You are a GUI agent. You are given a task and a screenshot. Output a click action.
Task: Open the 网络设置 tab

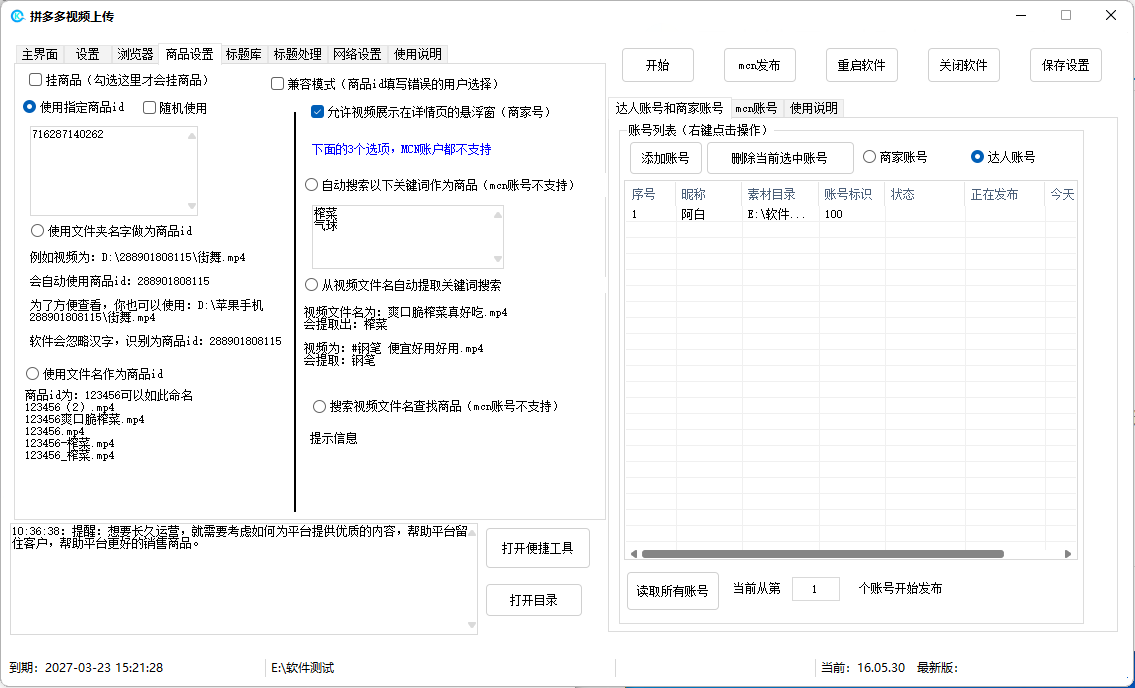[358, 54]
